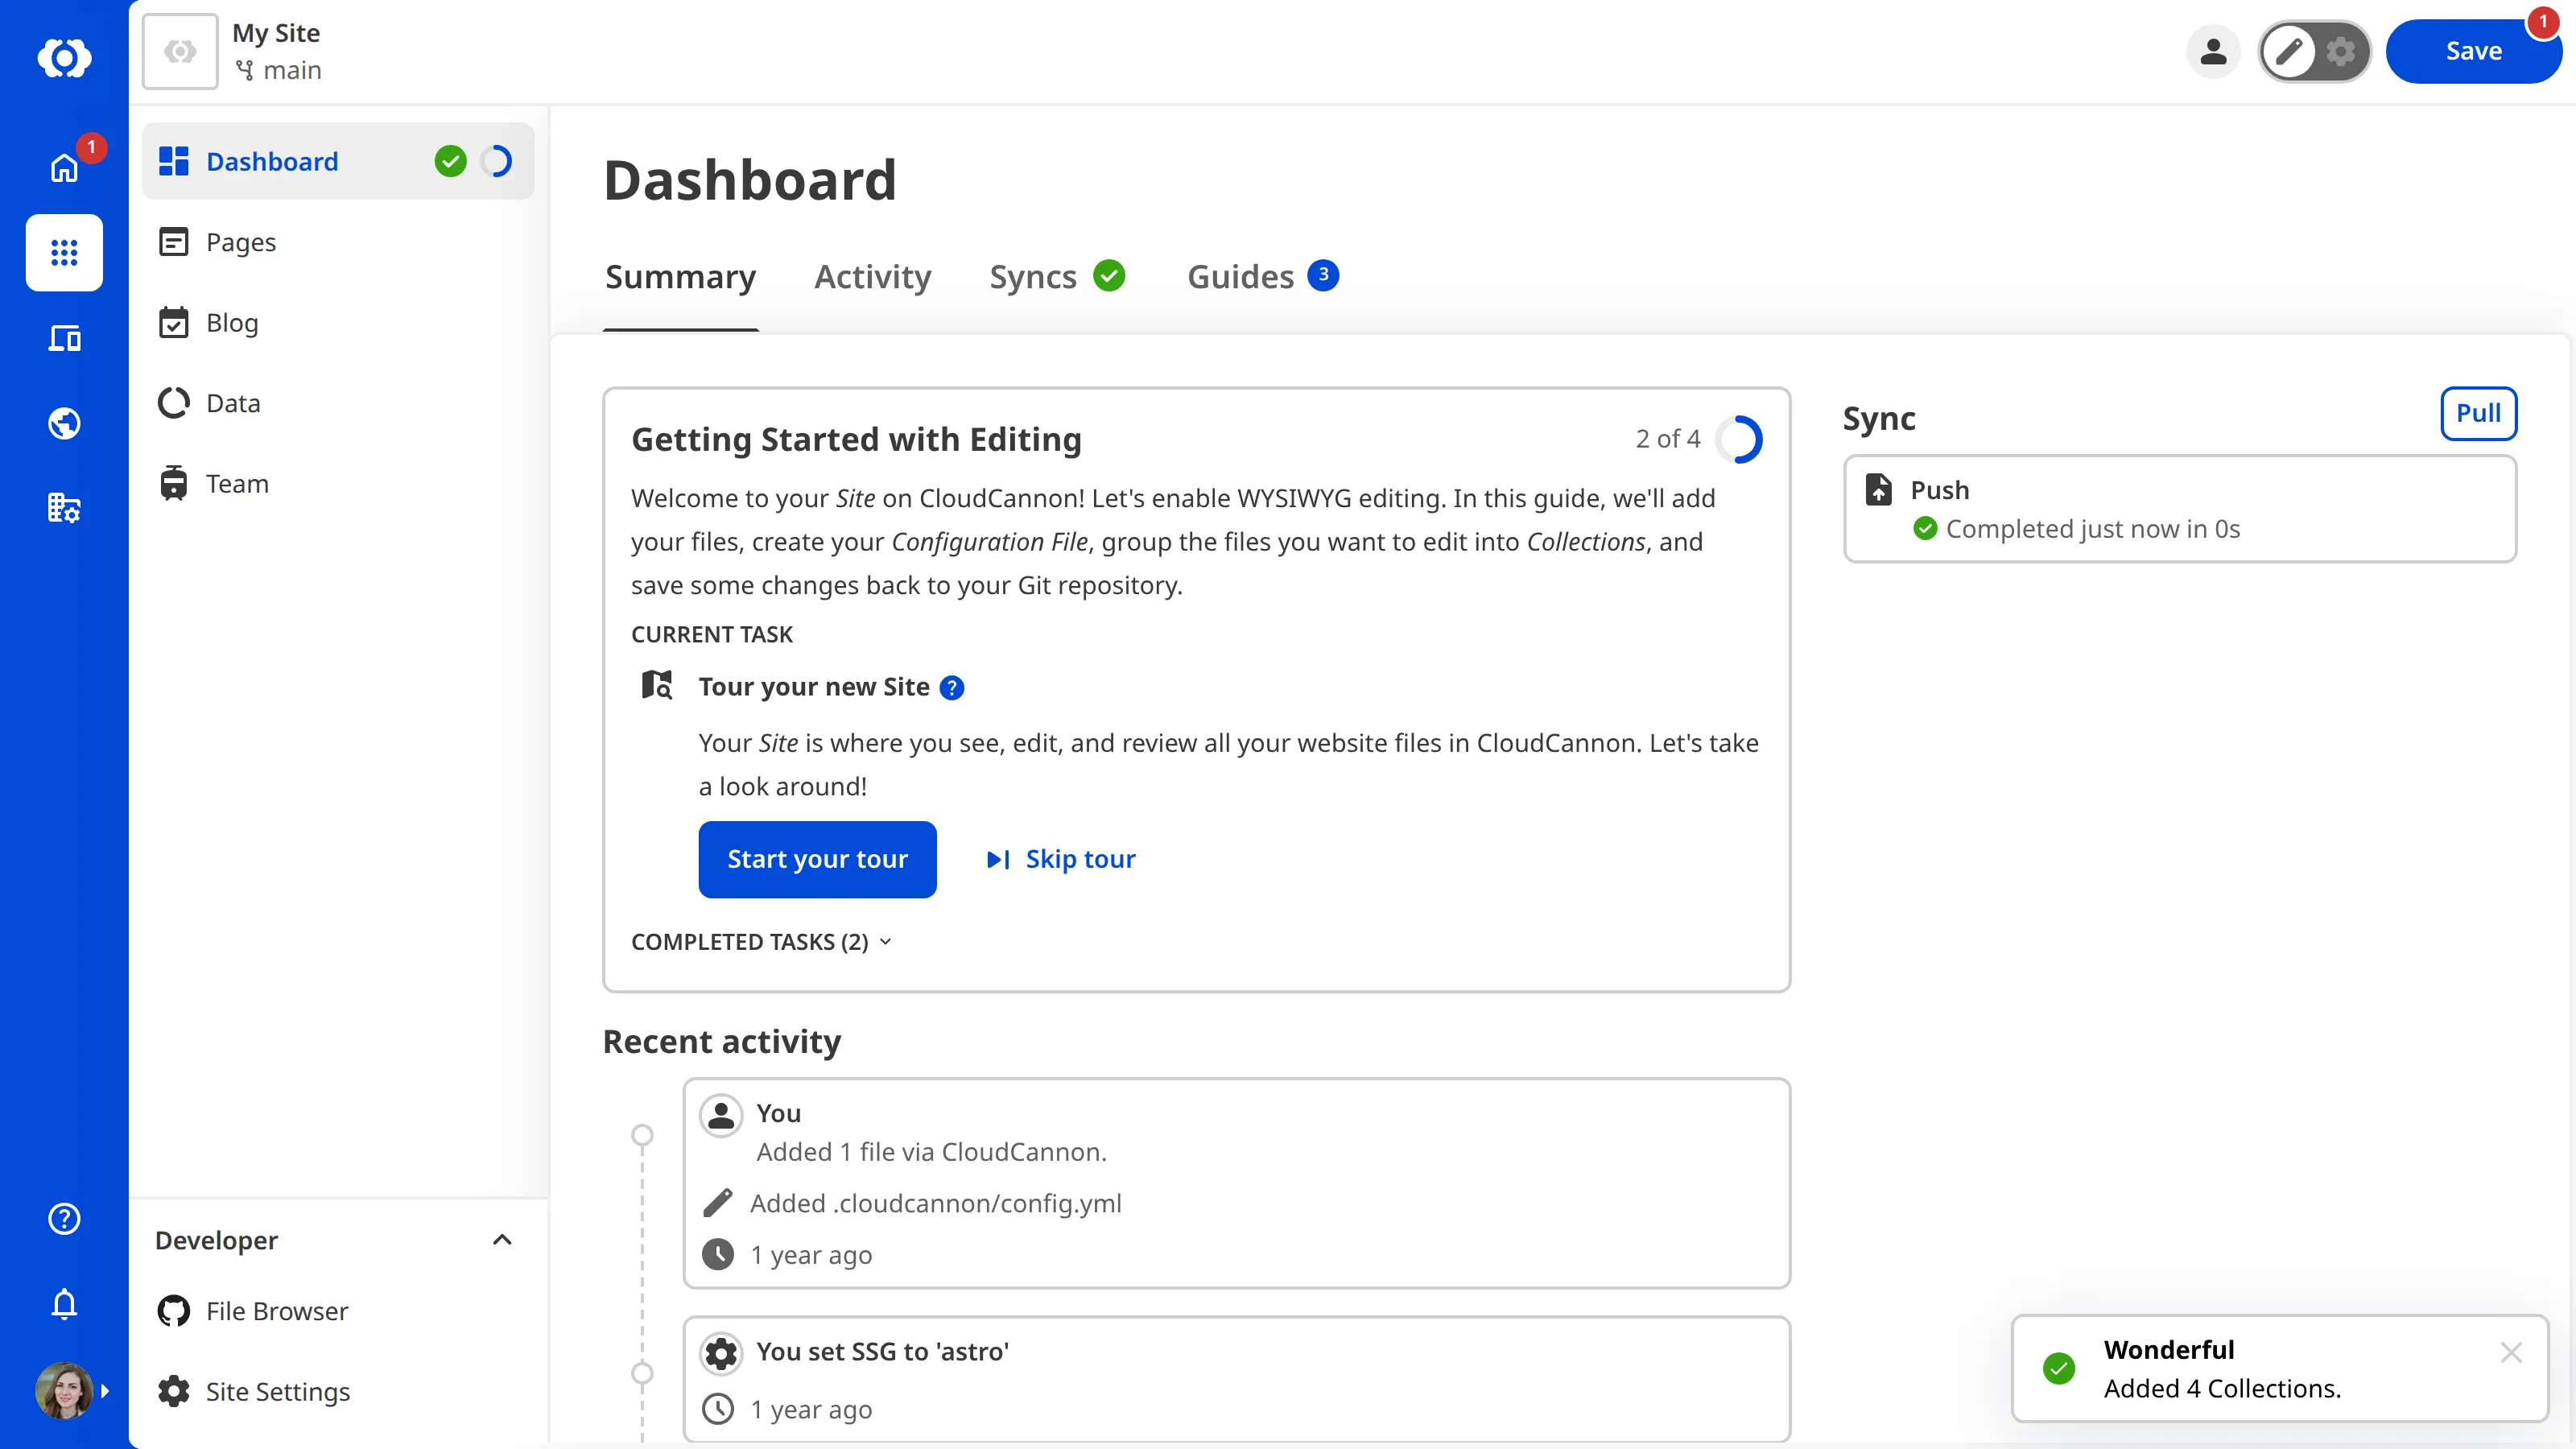This screenshot has height=1449, width=2576.
Task: Click the user avatar photo
Action: (x=64, y=1390)
